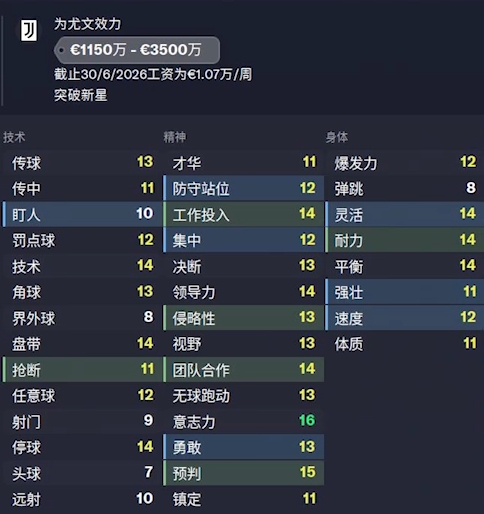The image size is (484, 514).
Task: Open the 为尤文效力 club link
Action: pos(87,24)
